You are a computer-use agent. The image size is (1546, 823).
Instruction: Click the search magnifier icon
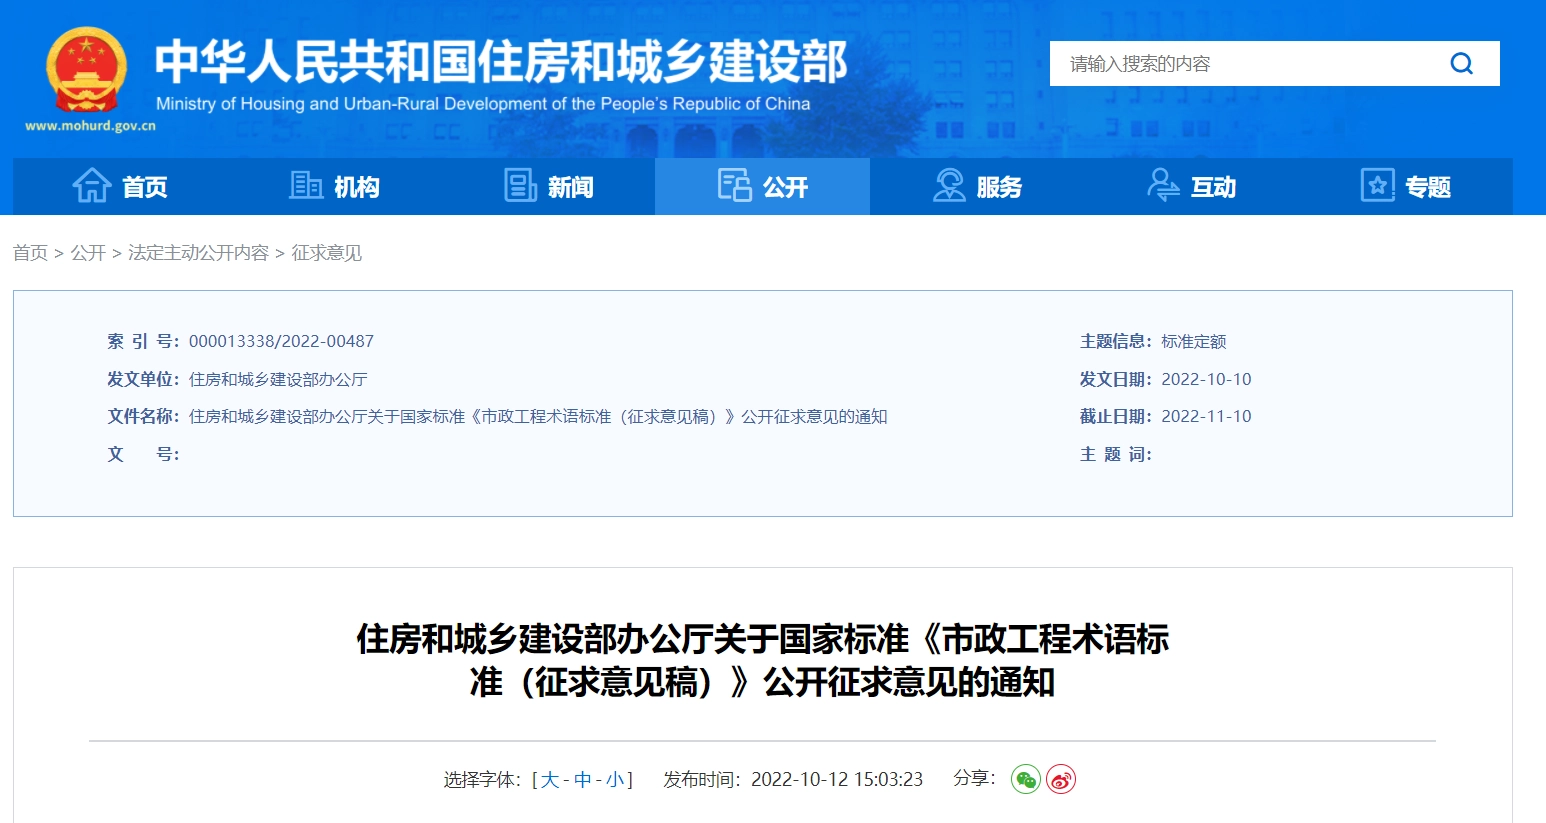click(x=1461, y=64)
